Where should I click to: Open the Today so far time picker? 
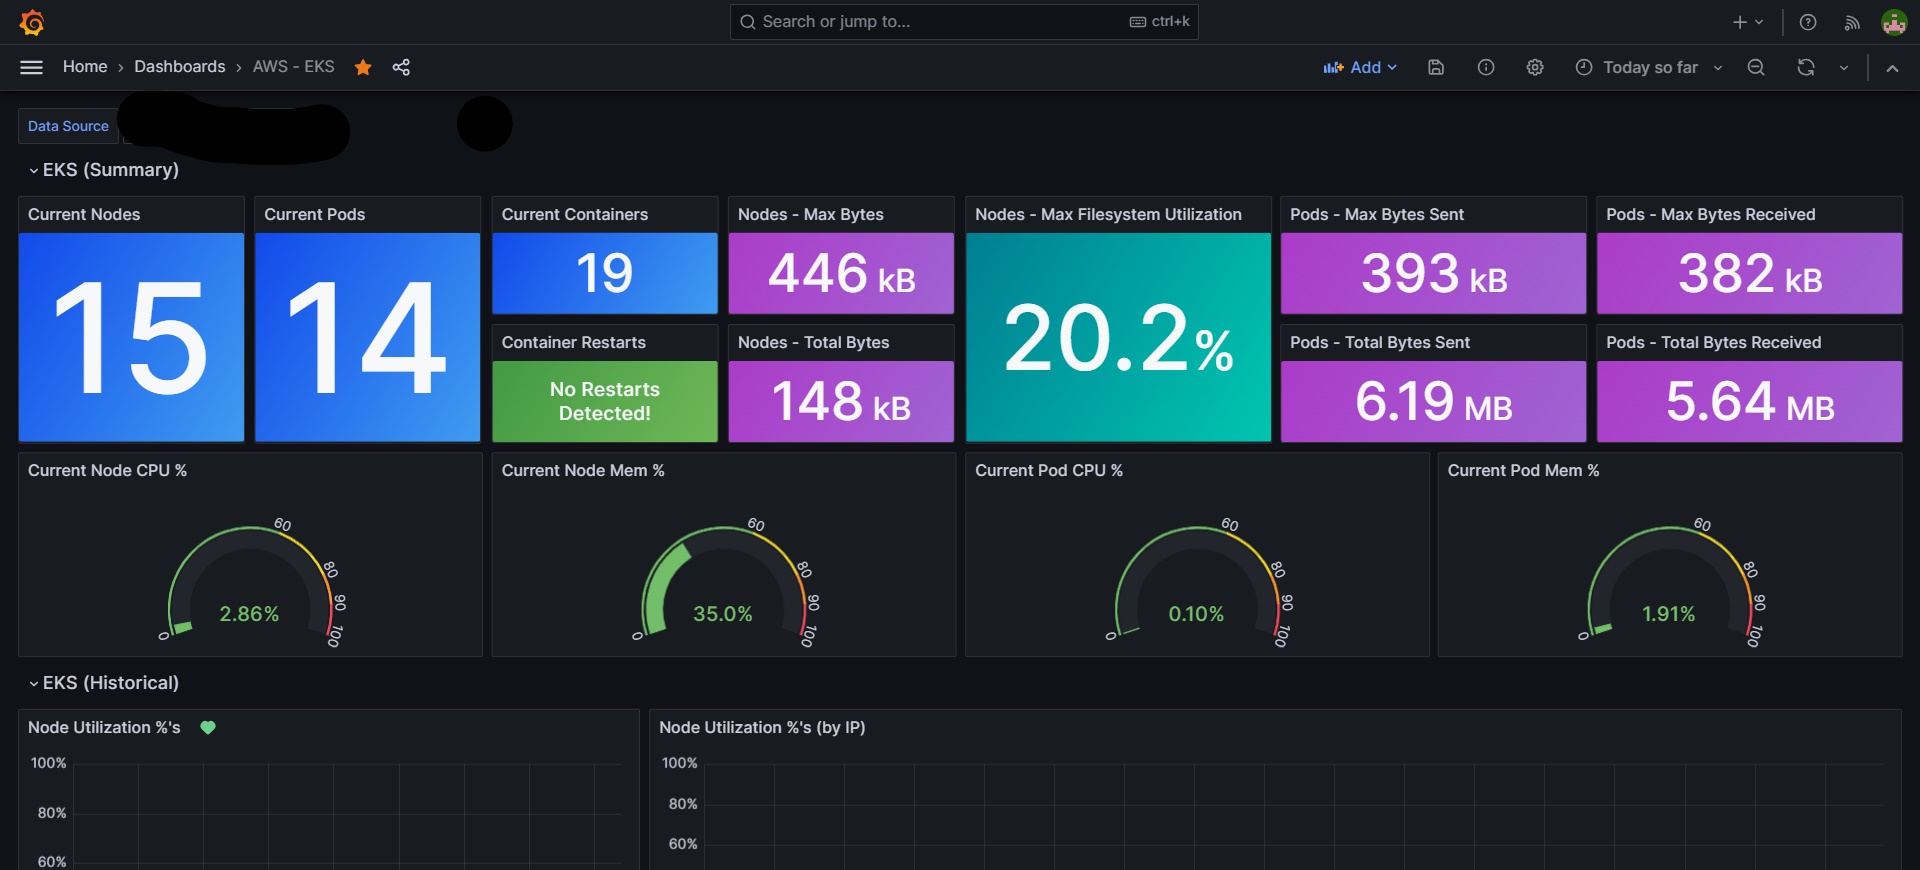pos(1649,67)
